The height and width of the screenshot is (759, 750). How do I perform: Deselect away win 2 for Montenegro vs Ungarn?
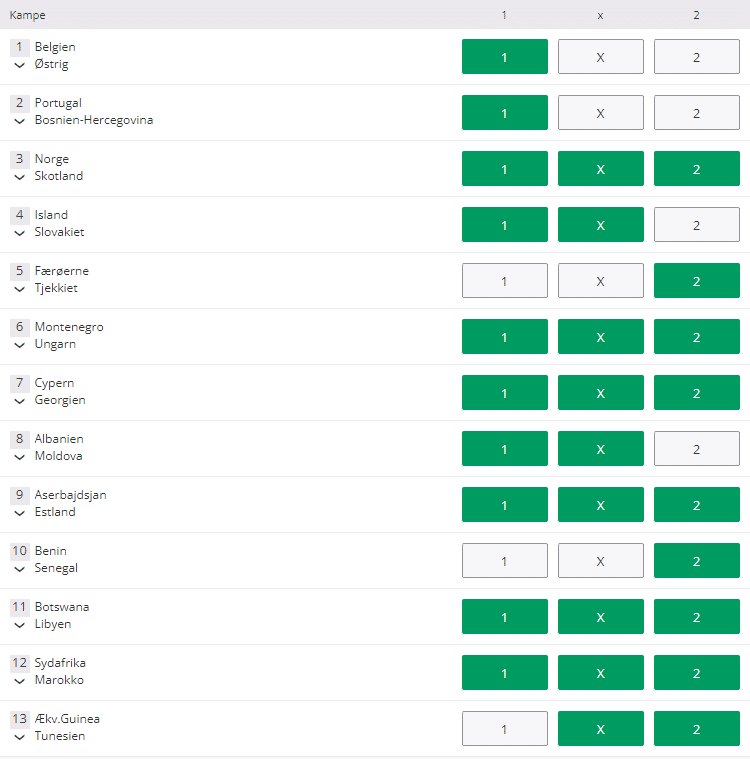[696, 336]
